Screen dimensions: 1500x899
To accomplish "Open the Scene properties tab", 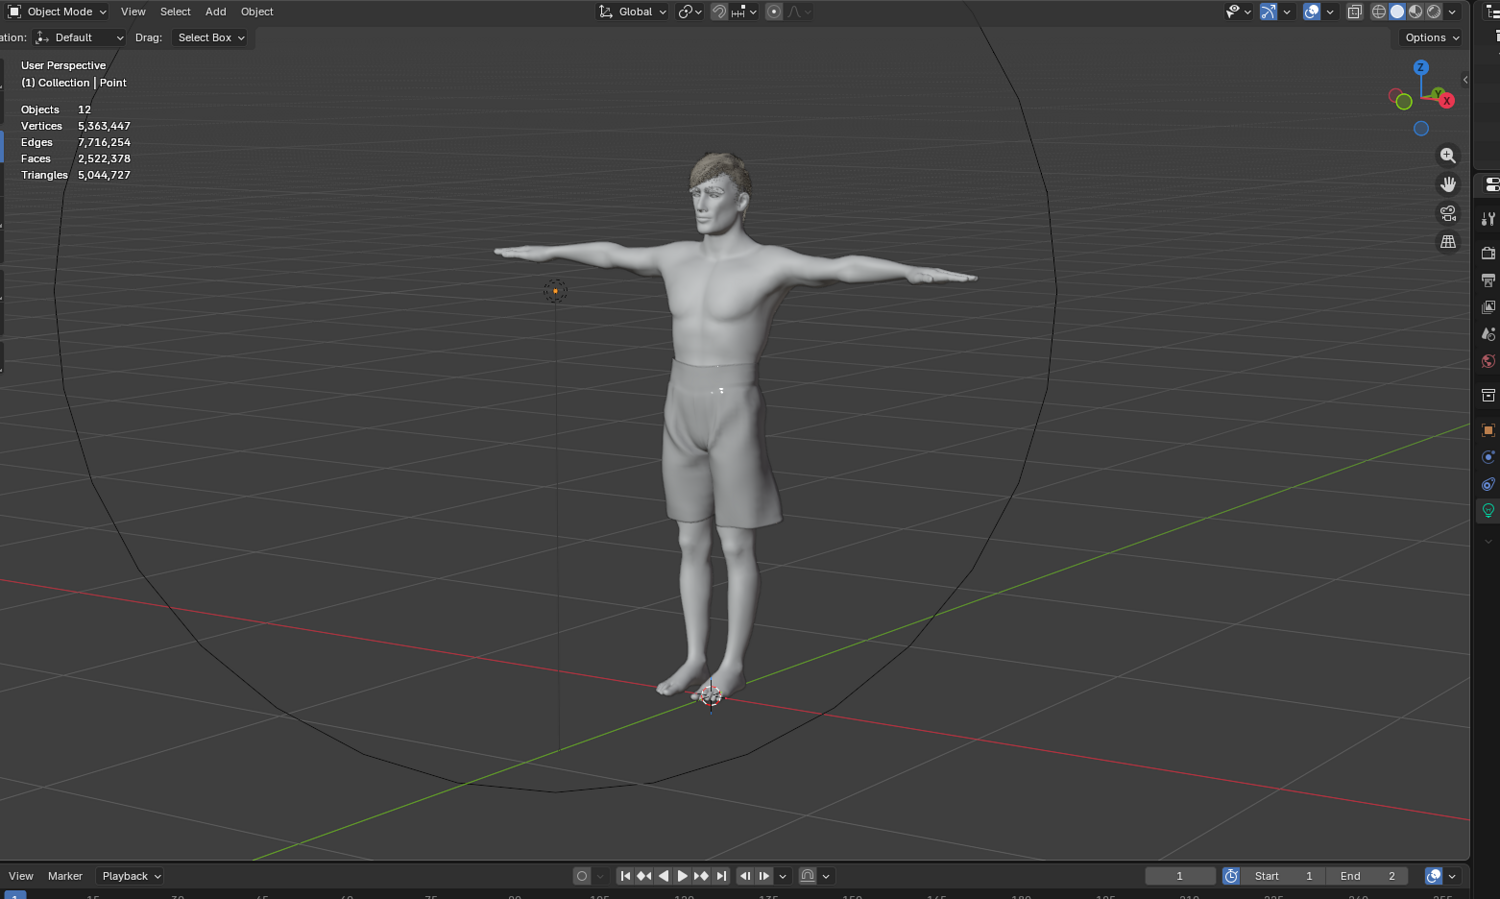I will pyautogui.click(x=1488, y=334).
